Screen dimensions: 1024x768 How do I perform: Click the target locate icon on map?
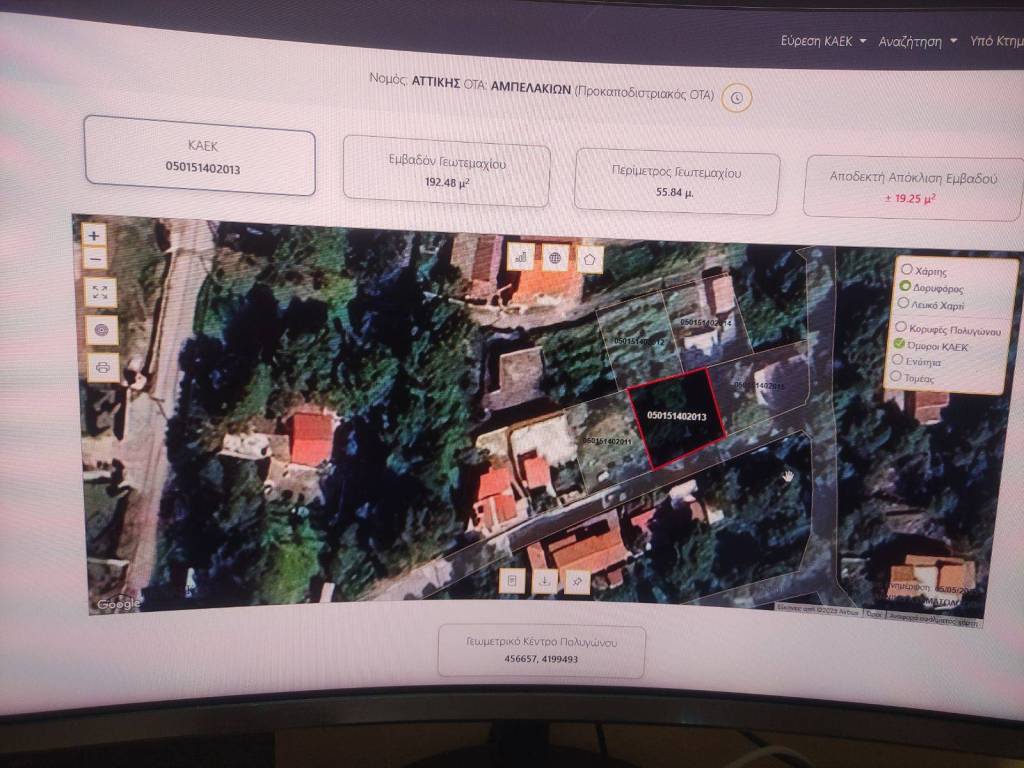pos(101,329)
